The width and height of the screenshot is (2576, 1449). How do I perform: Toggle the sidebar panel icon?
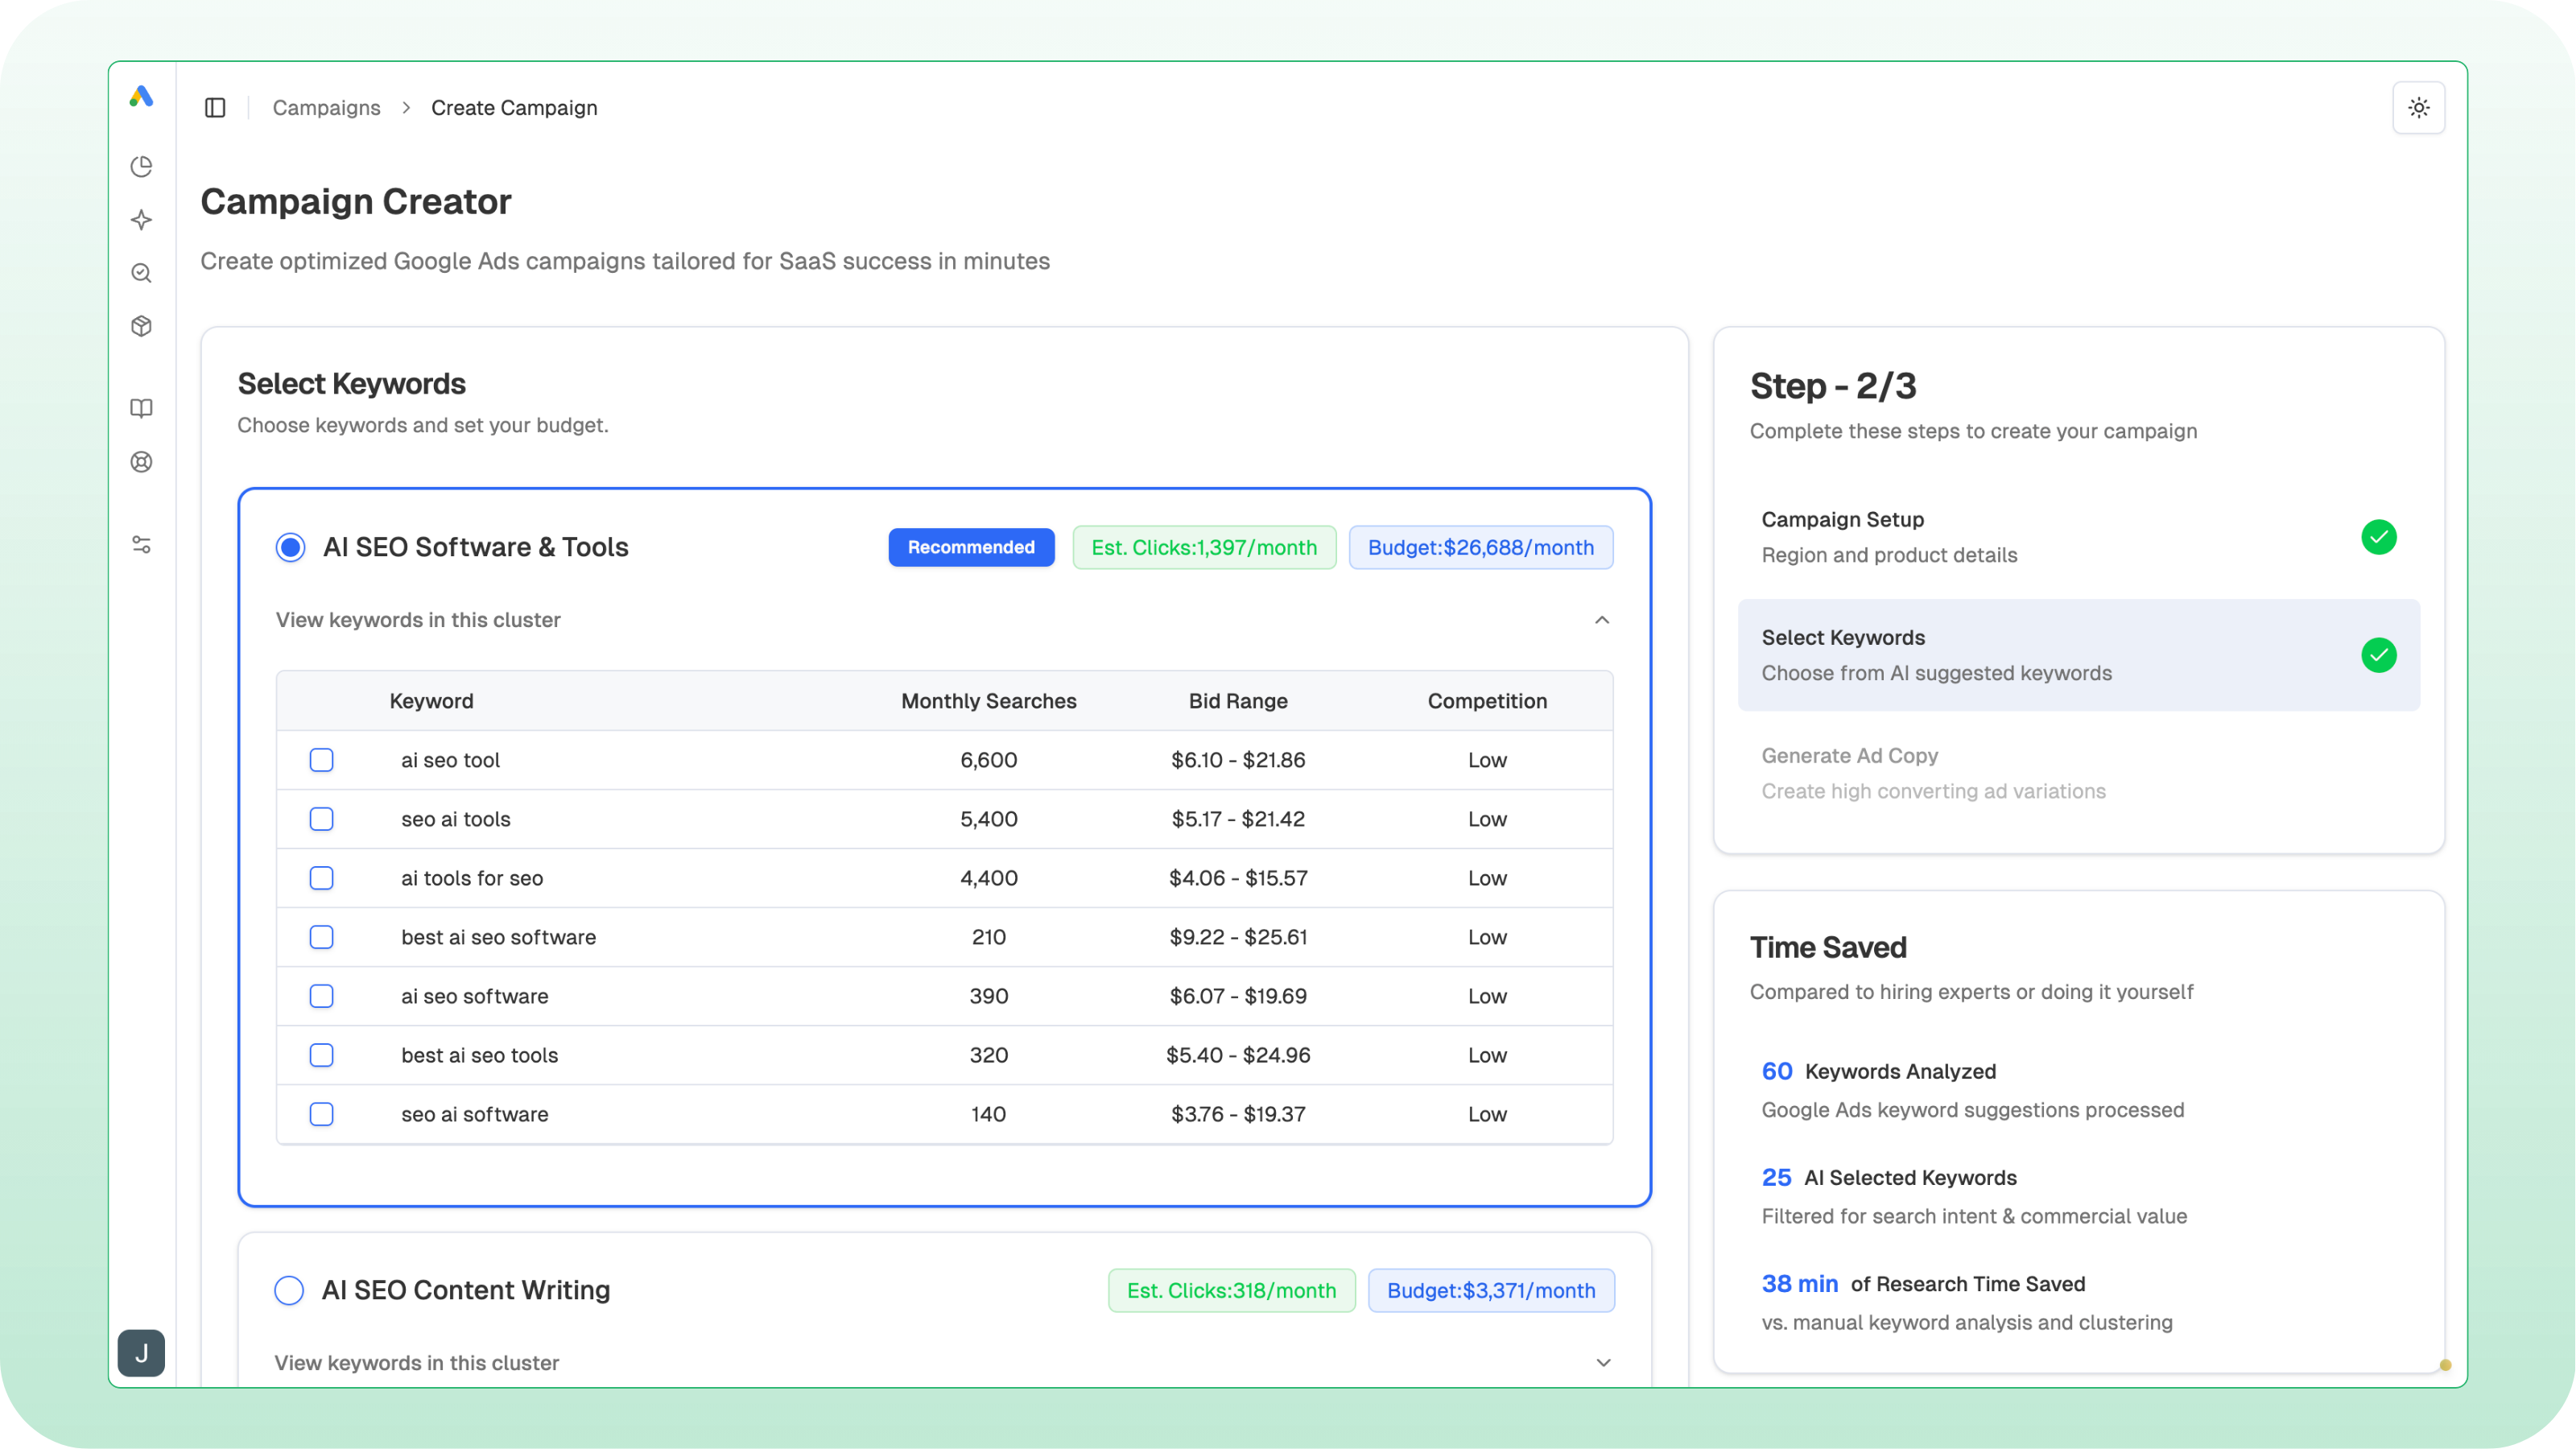click(215, 108)
